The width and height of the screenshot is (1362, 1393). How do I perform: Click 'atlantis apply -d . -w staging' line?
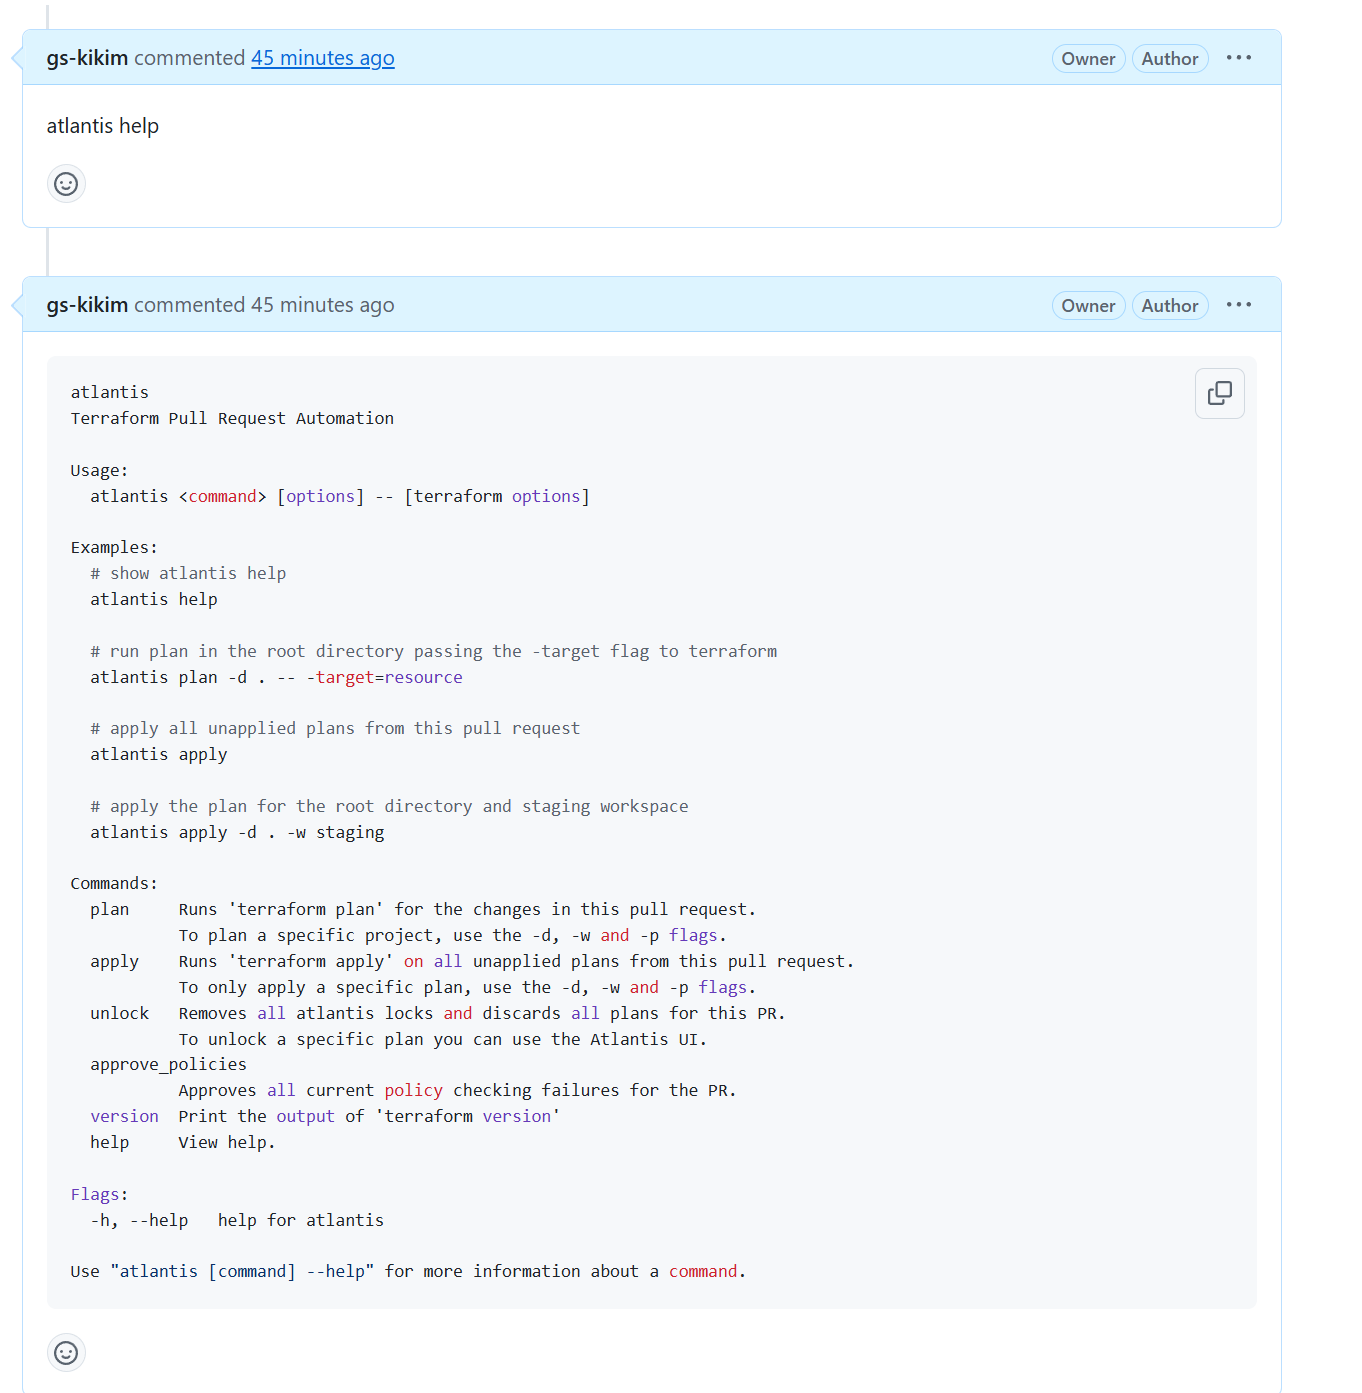click(x=237, y=832)
